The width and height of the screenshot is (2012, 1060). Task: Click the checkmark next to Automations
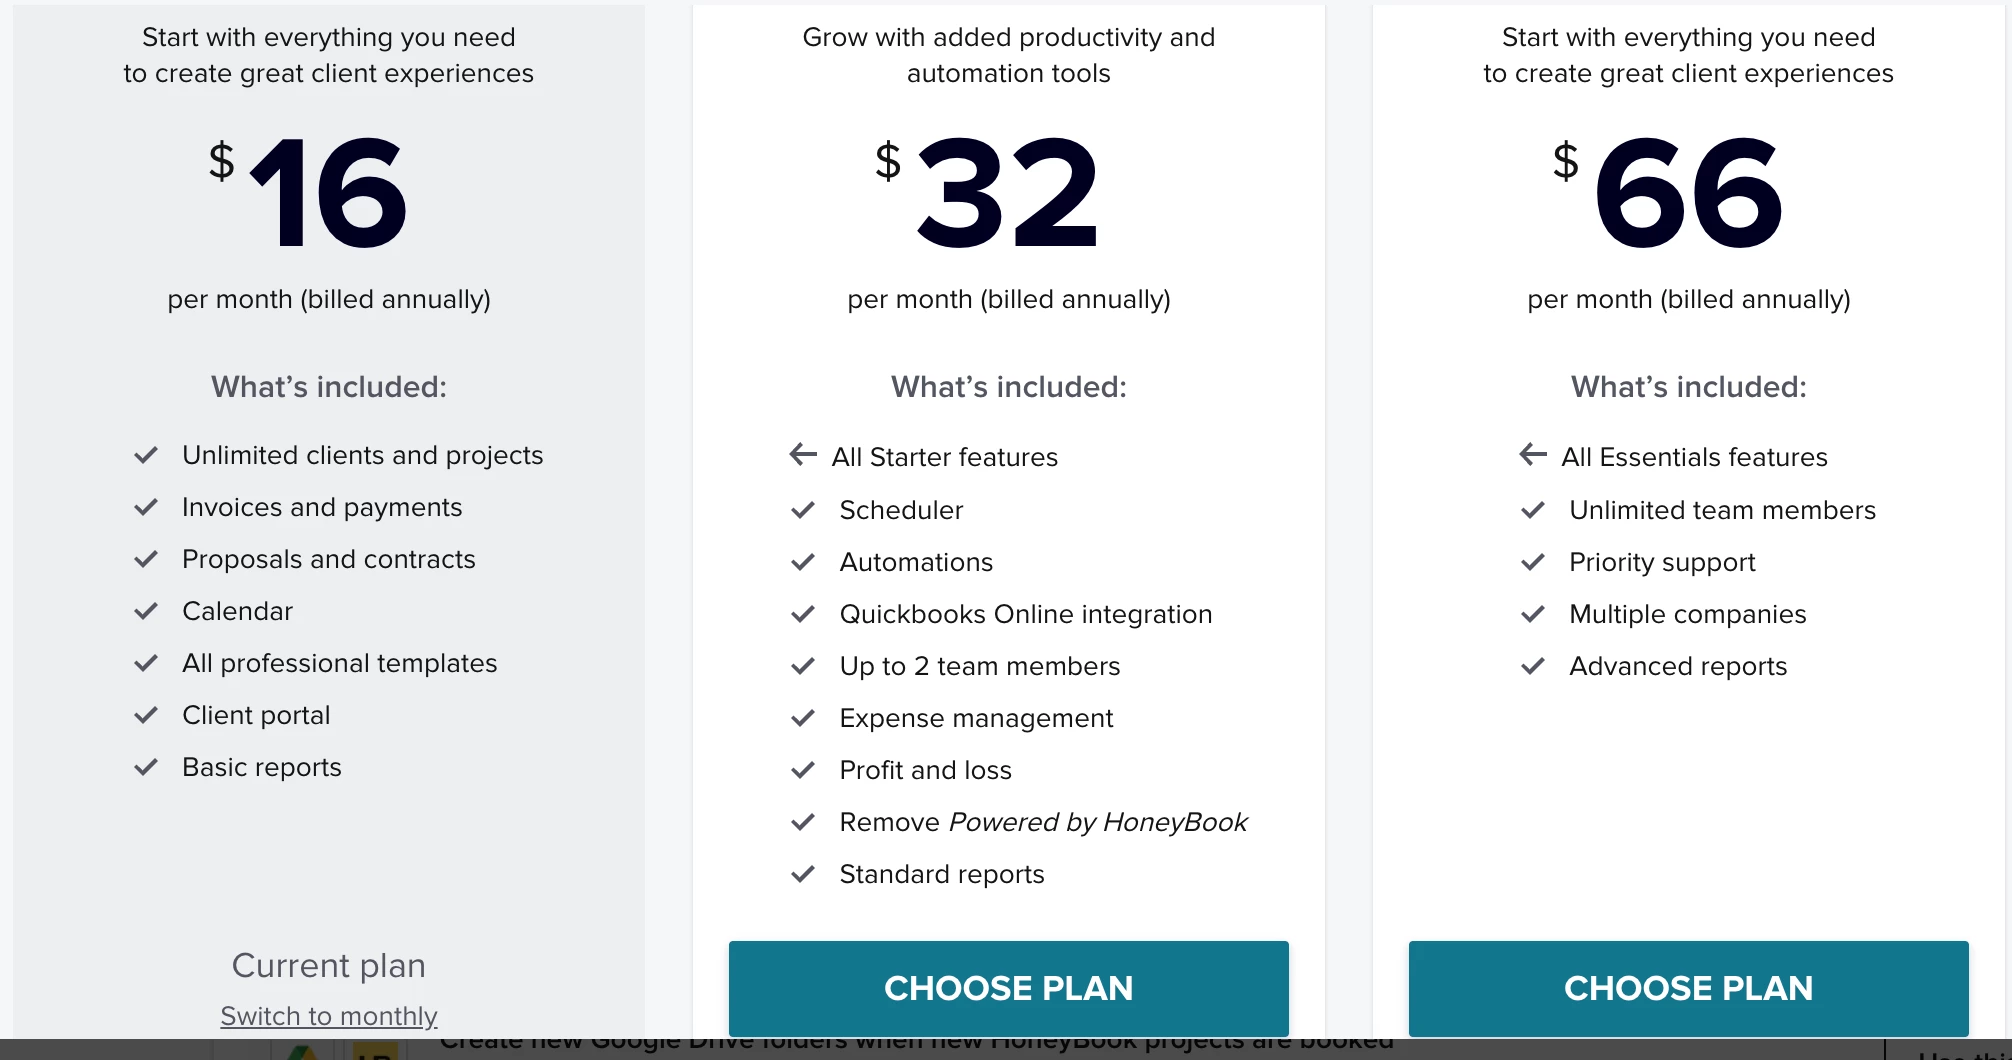click(x=803, y=562)
